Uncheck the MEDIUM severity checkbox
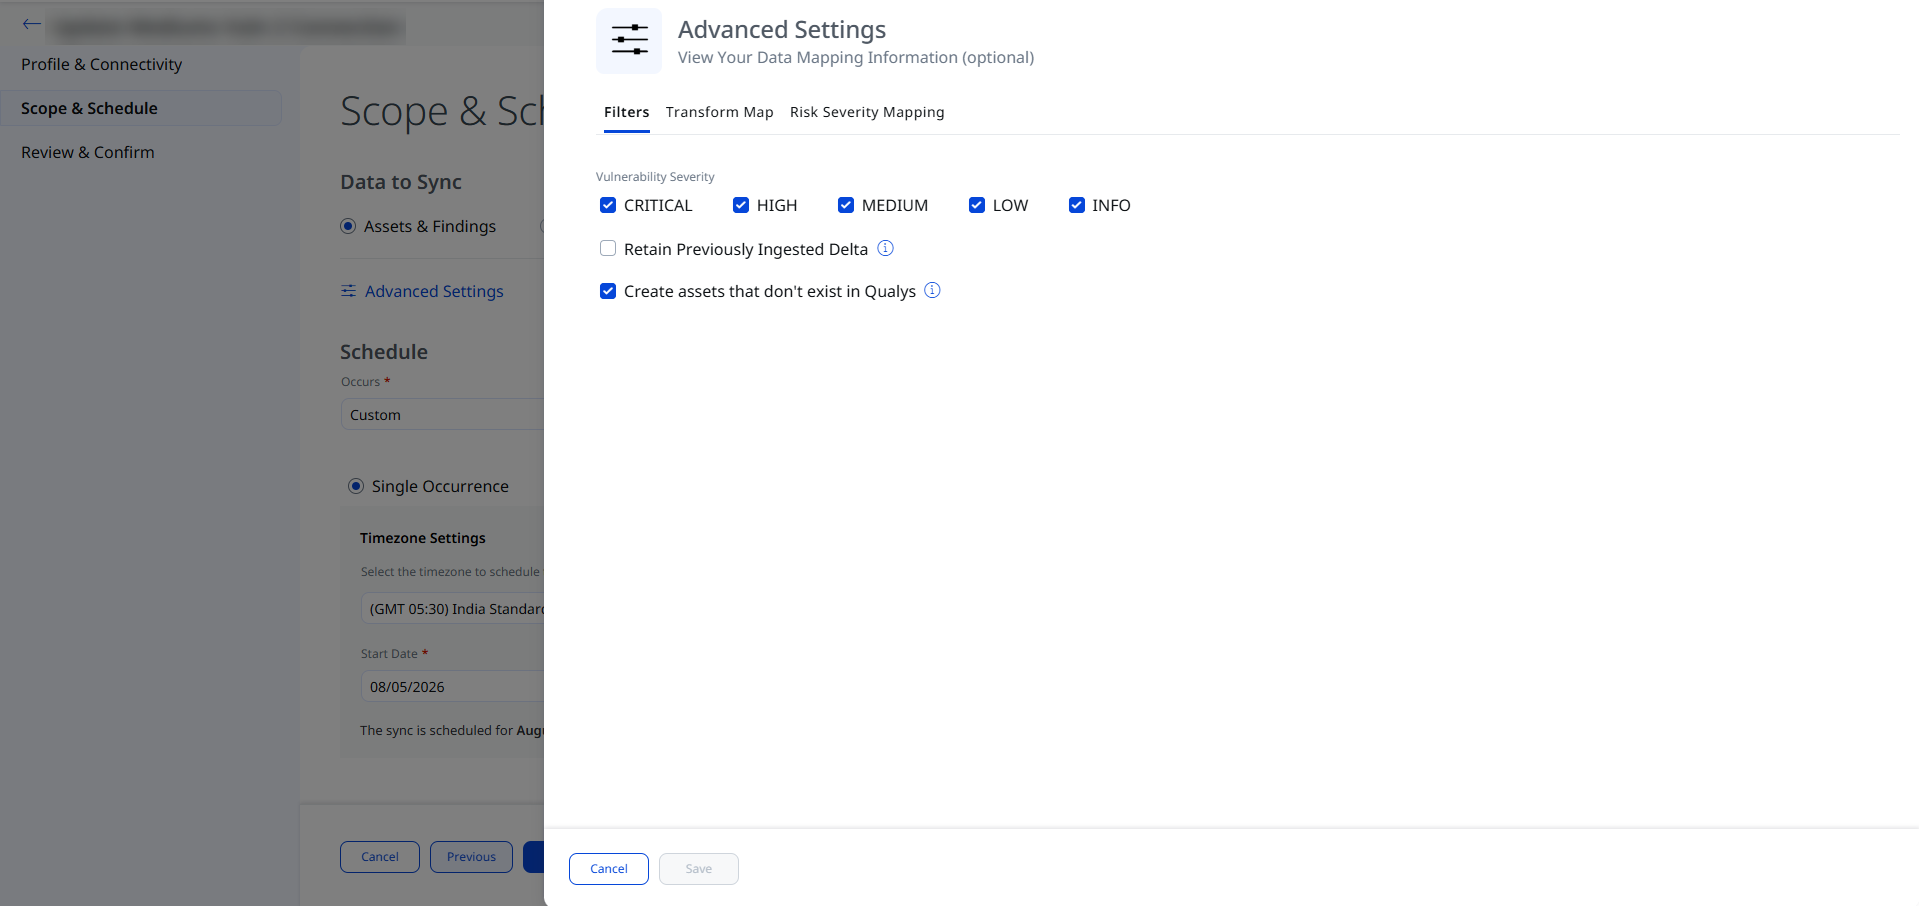 [x=846, y=205]
